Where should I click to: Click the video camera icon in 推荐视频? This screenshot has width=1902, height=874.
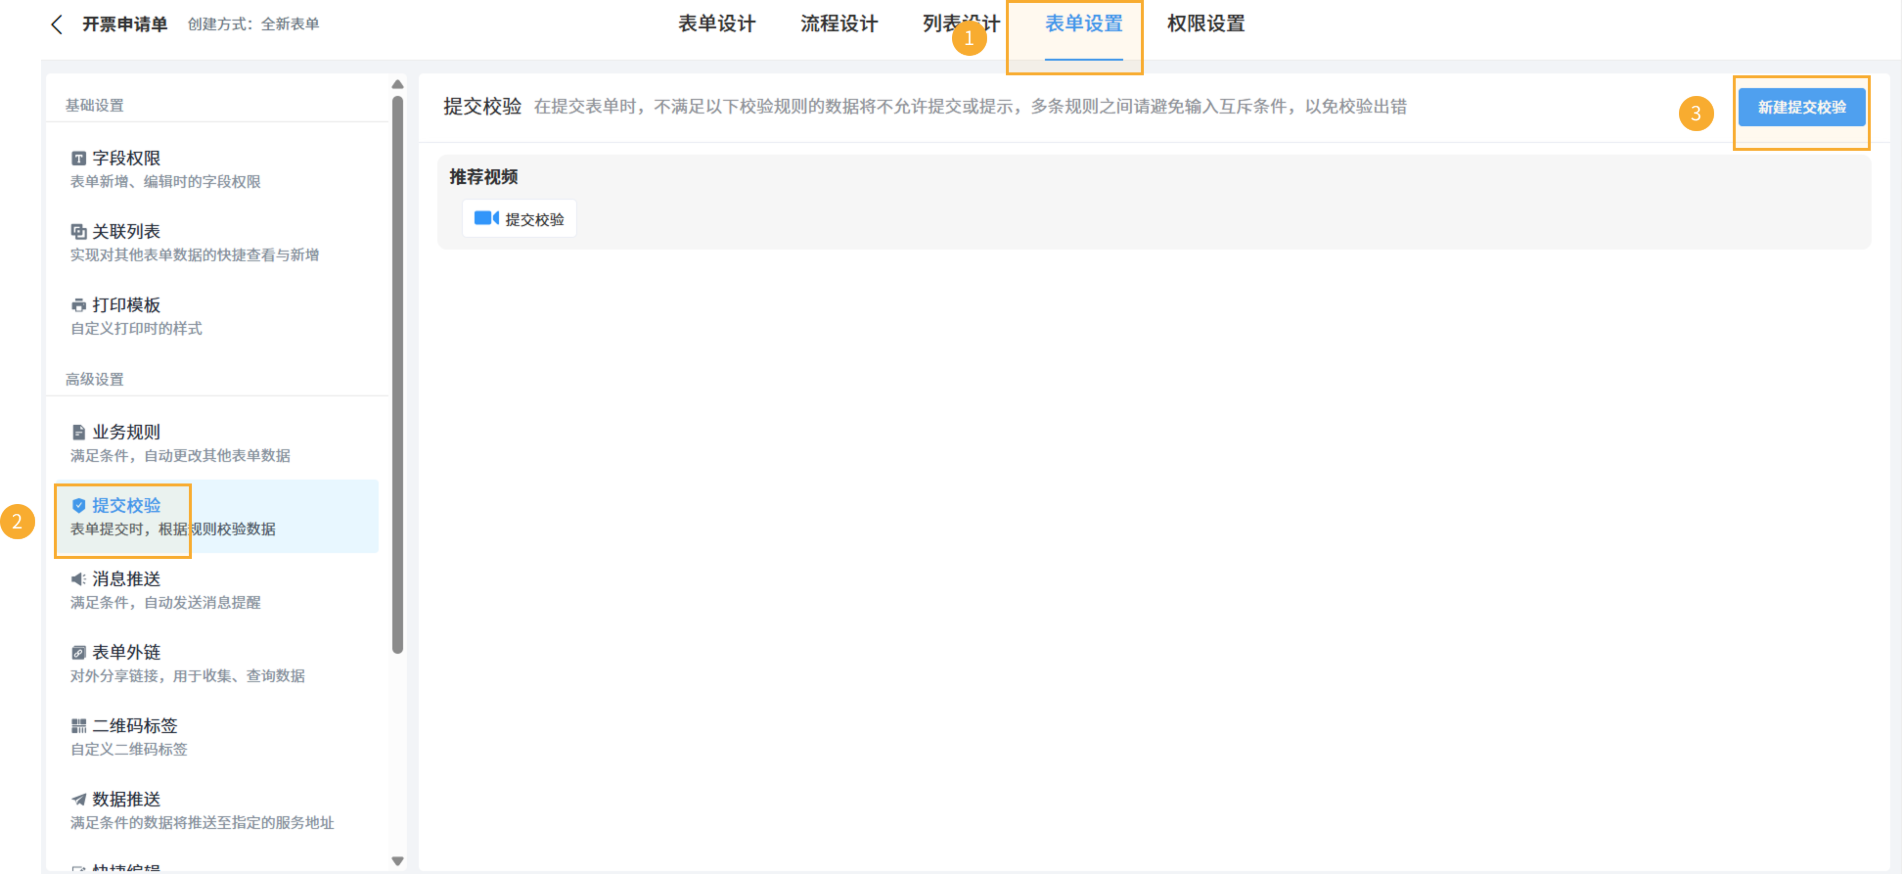(486, 218)
